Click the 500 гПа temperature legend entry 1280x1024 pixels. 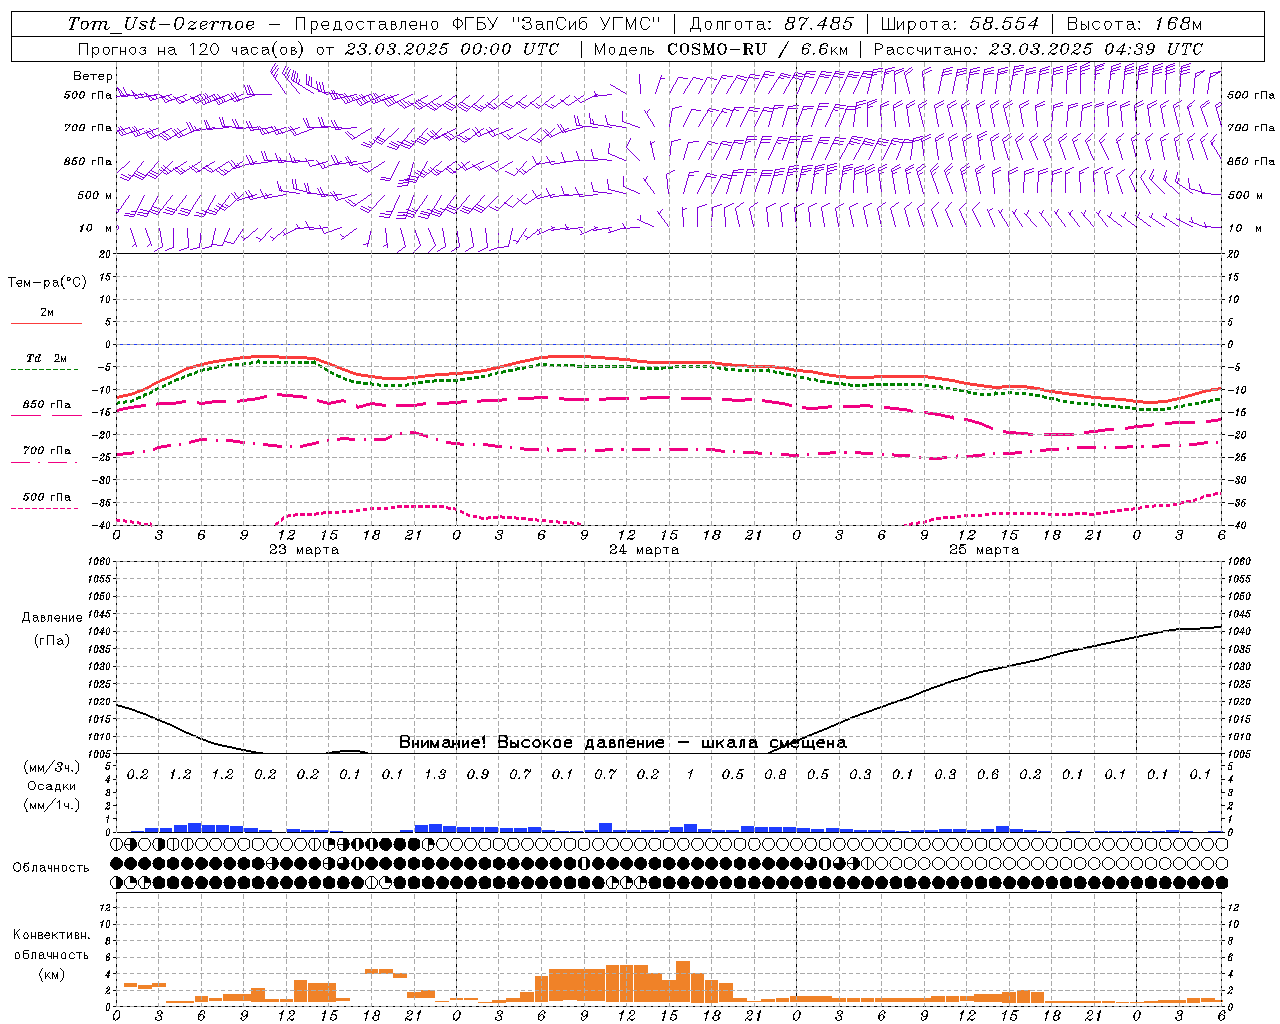point(47,497)
